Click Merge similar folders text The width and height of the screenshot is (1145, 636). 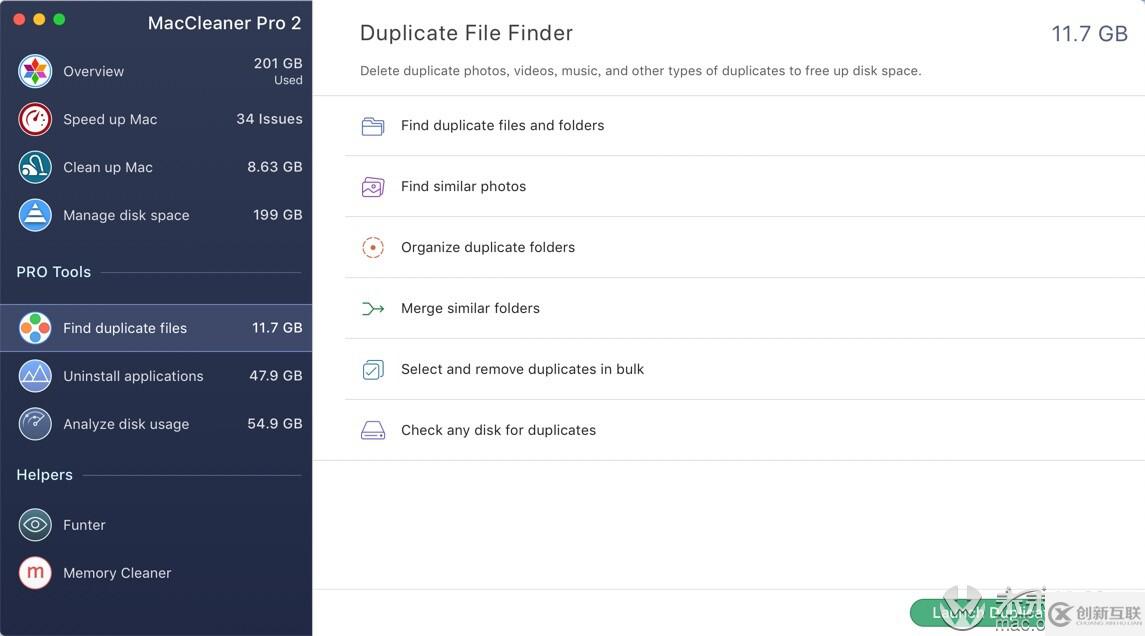470,308
